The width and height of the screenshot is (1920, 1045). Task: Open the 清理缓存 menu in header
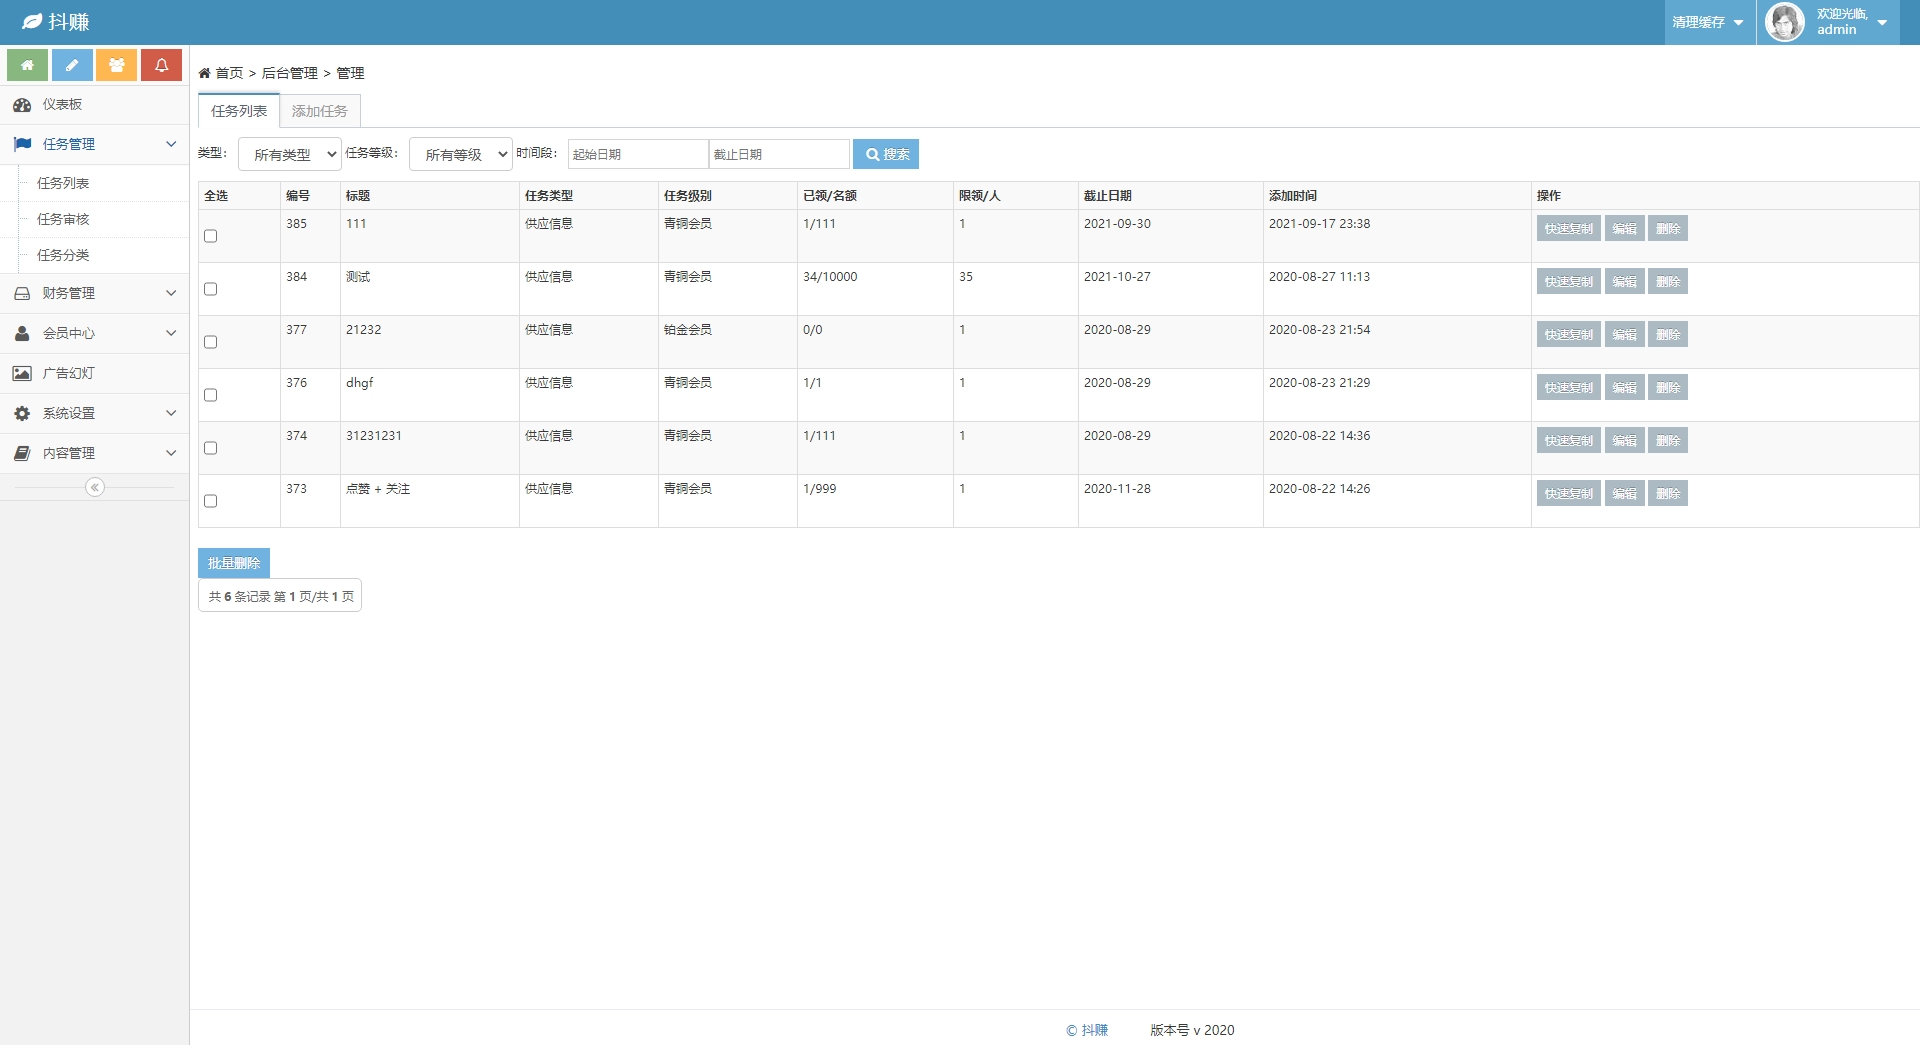point(1708,22)
